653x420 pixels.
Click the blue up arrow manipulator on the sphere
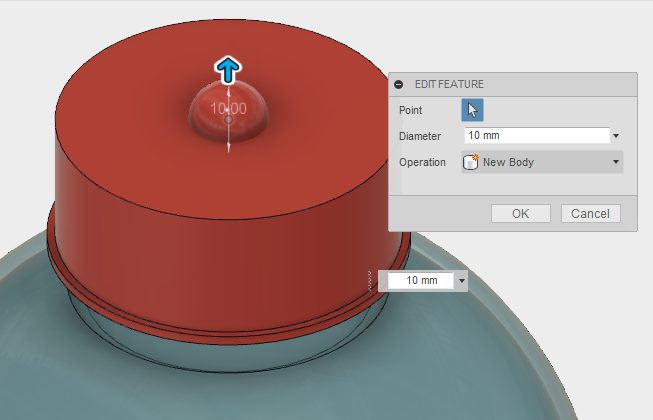click(228, 70)
